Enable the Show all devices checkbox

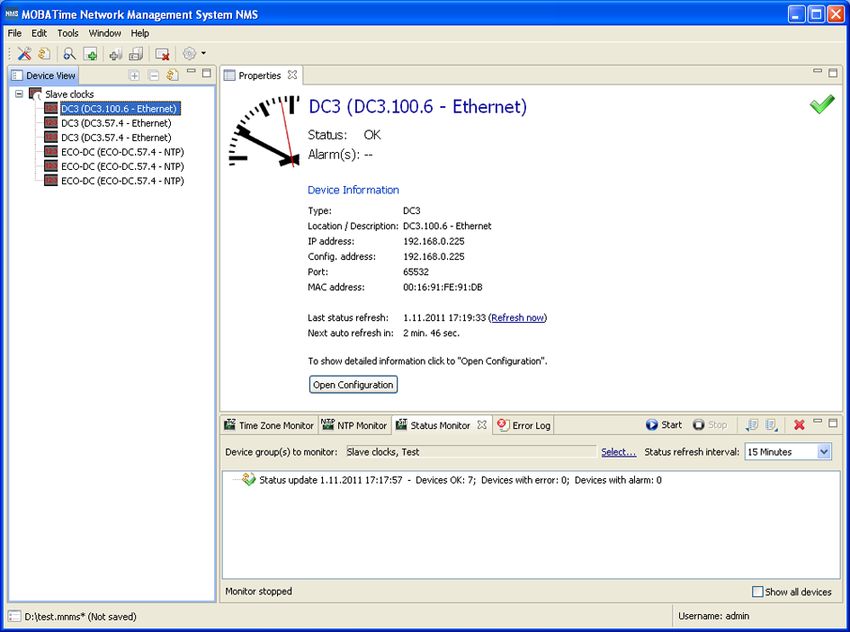pyautogui.click(x=757, y=592)
